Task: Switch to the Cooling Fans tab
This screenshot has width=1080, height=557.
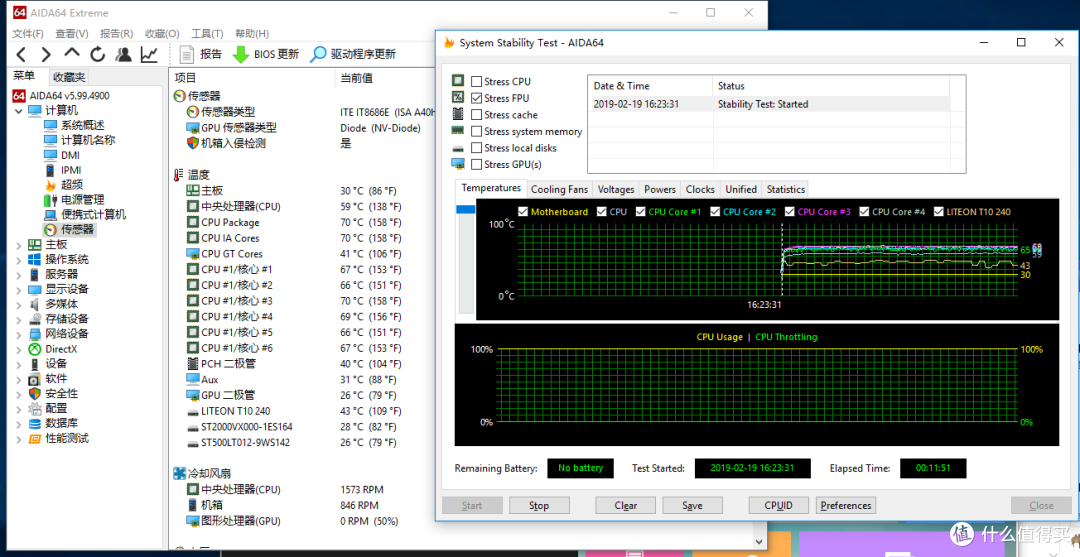Action: [559, 189]
